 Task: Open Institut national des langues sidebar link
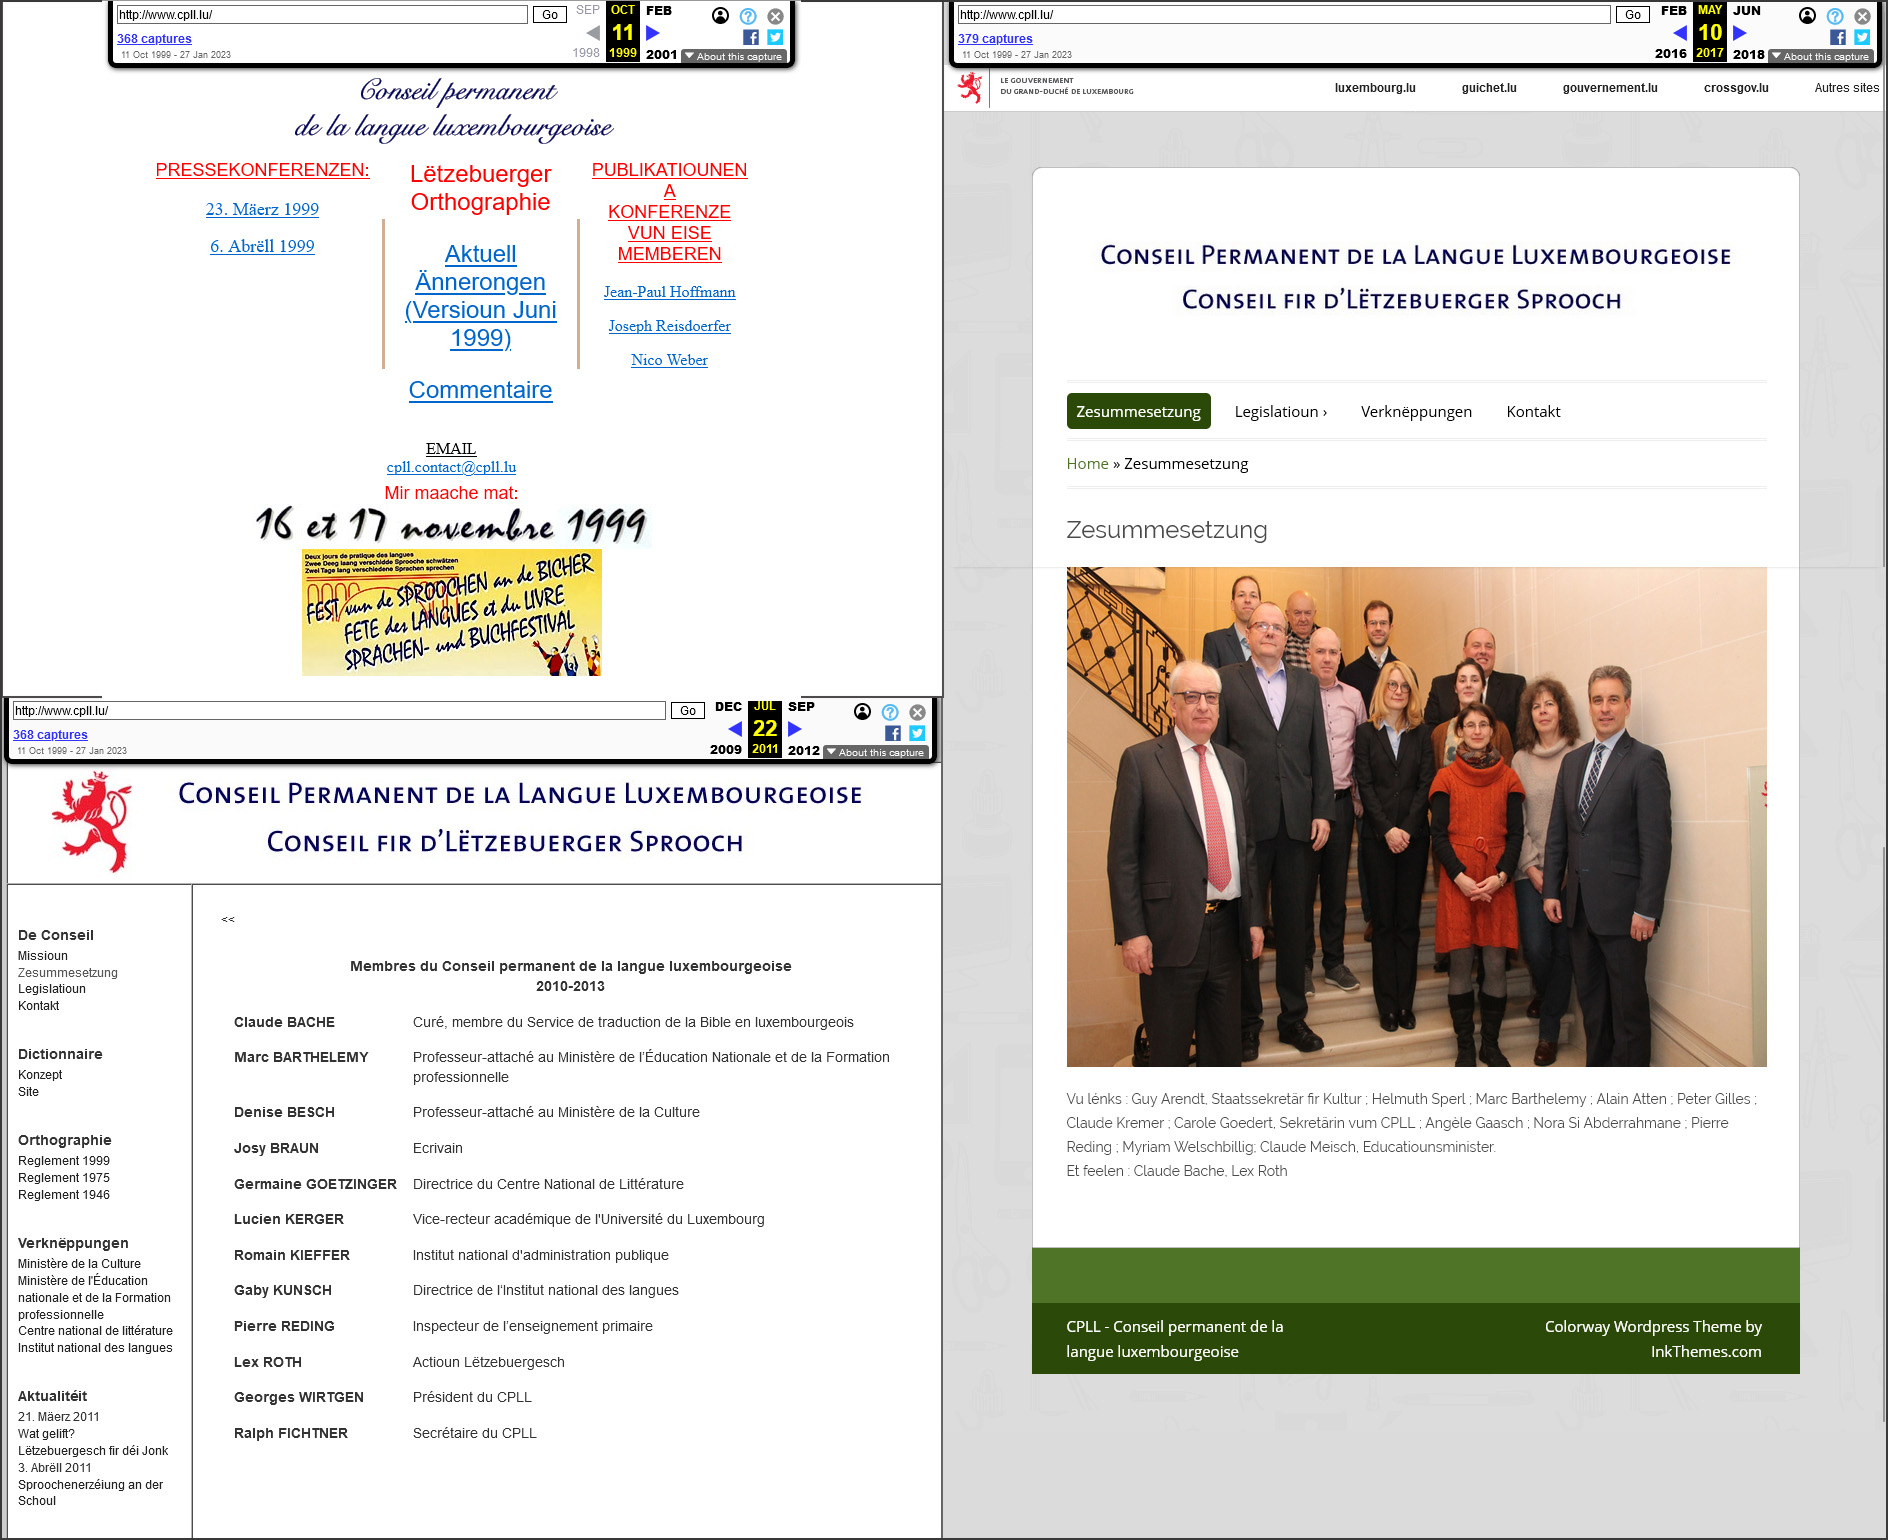pyautogui.click(x=95, y=1348)
